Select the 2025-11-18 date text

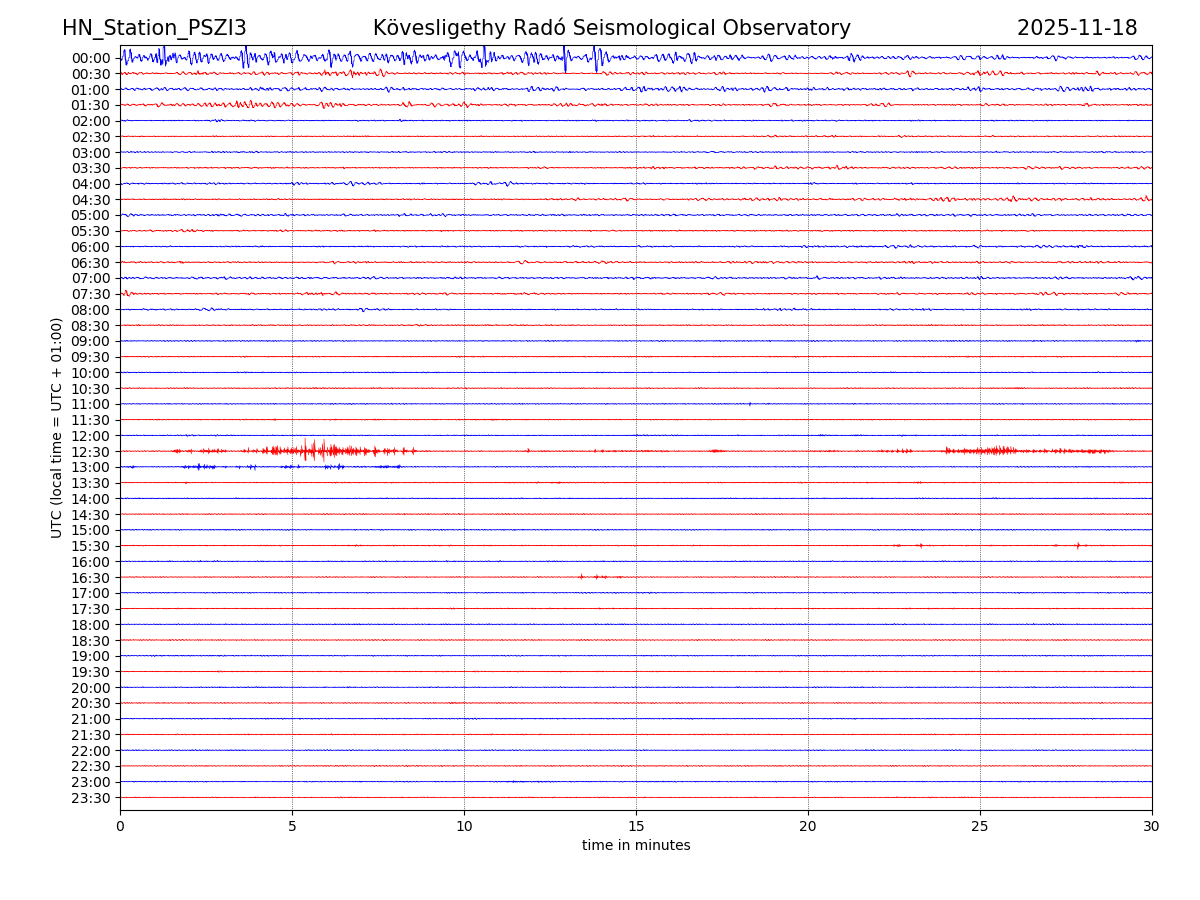click(x=1076, y=29)
